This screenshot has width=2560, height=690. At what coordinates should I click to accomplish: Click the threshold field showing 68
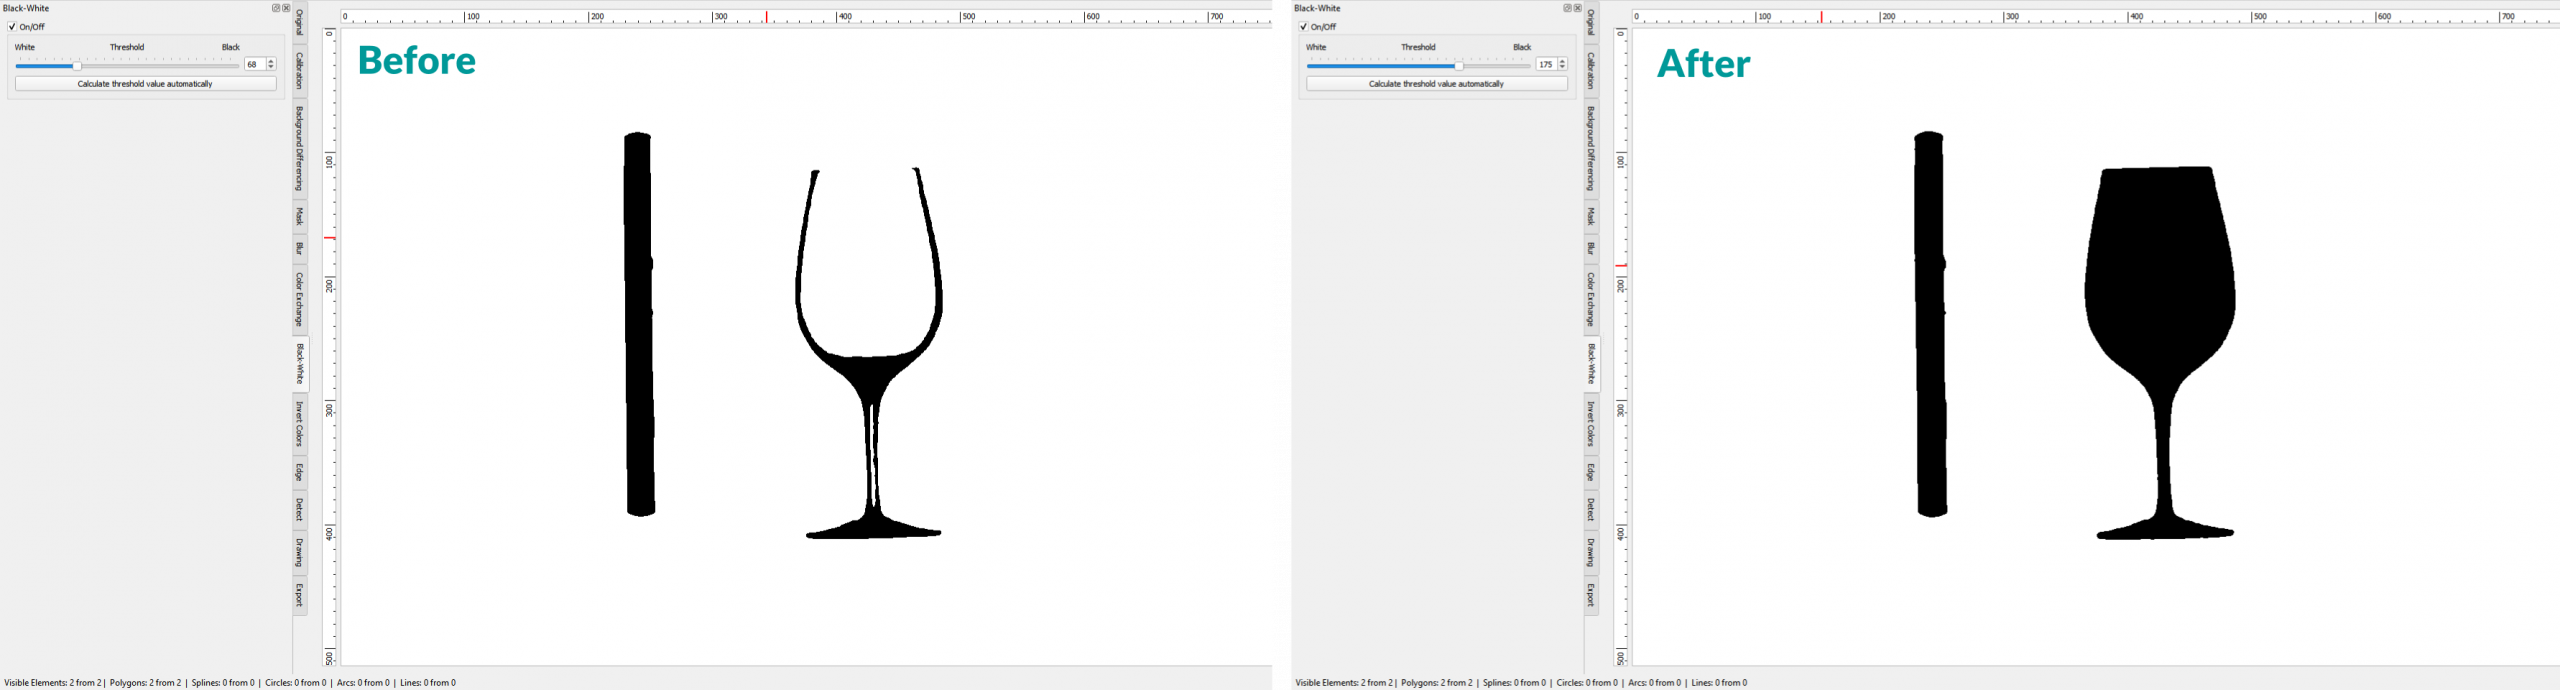click(254, 64)
